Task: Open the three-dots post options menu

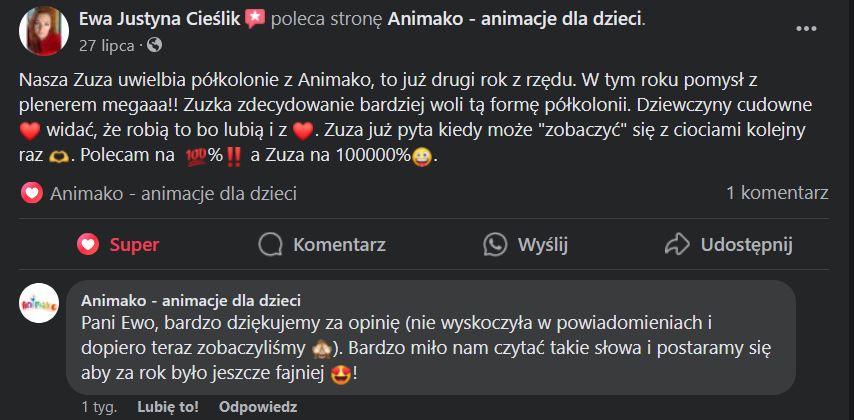Action: pos(806,28)
